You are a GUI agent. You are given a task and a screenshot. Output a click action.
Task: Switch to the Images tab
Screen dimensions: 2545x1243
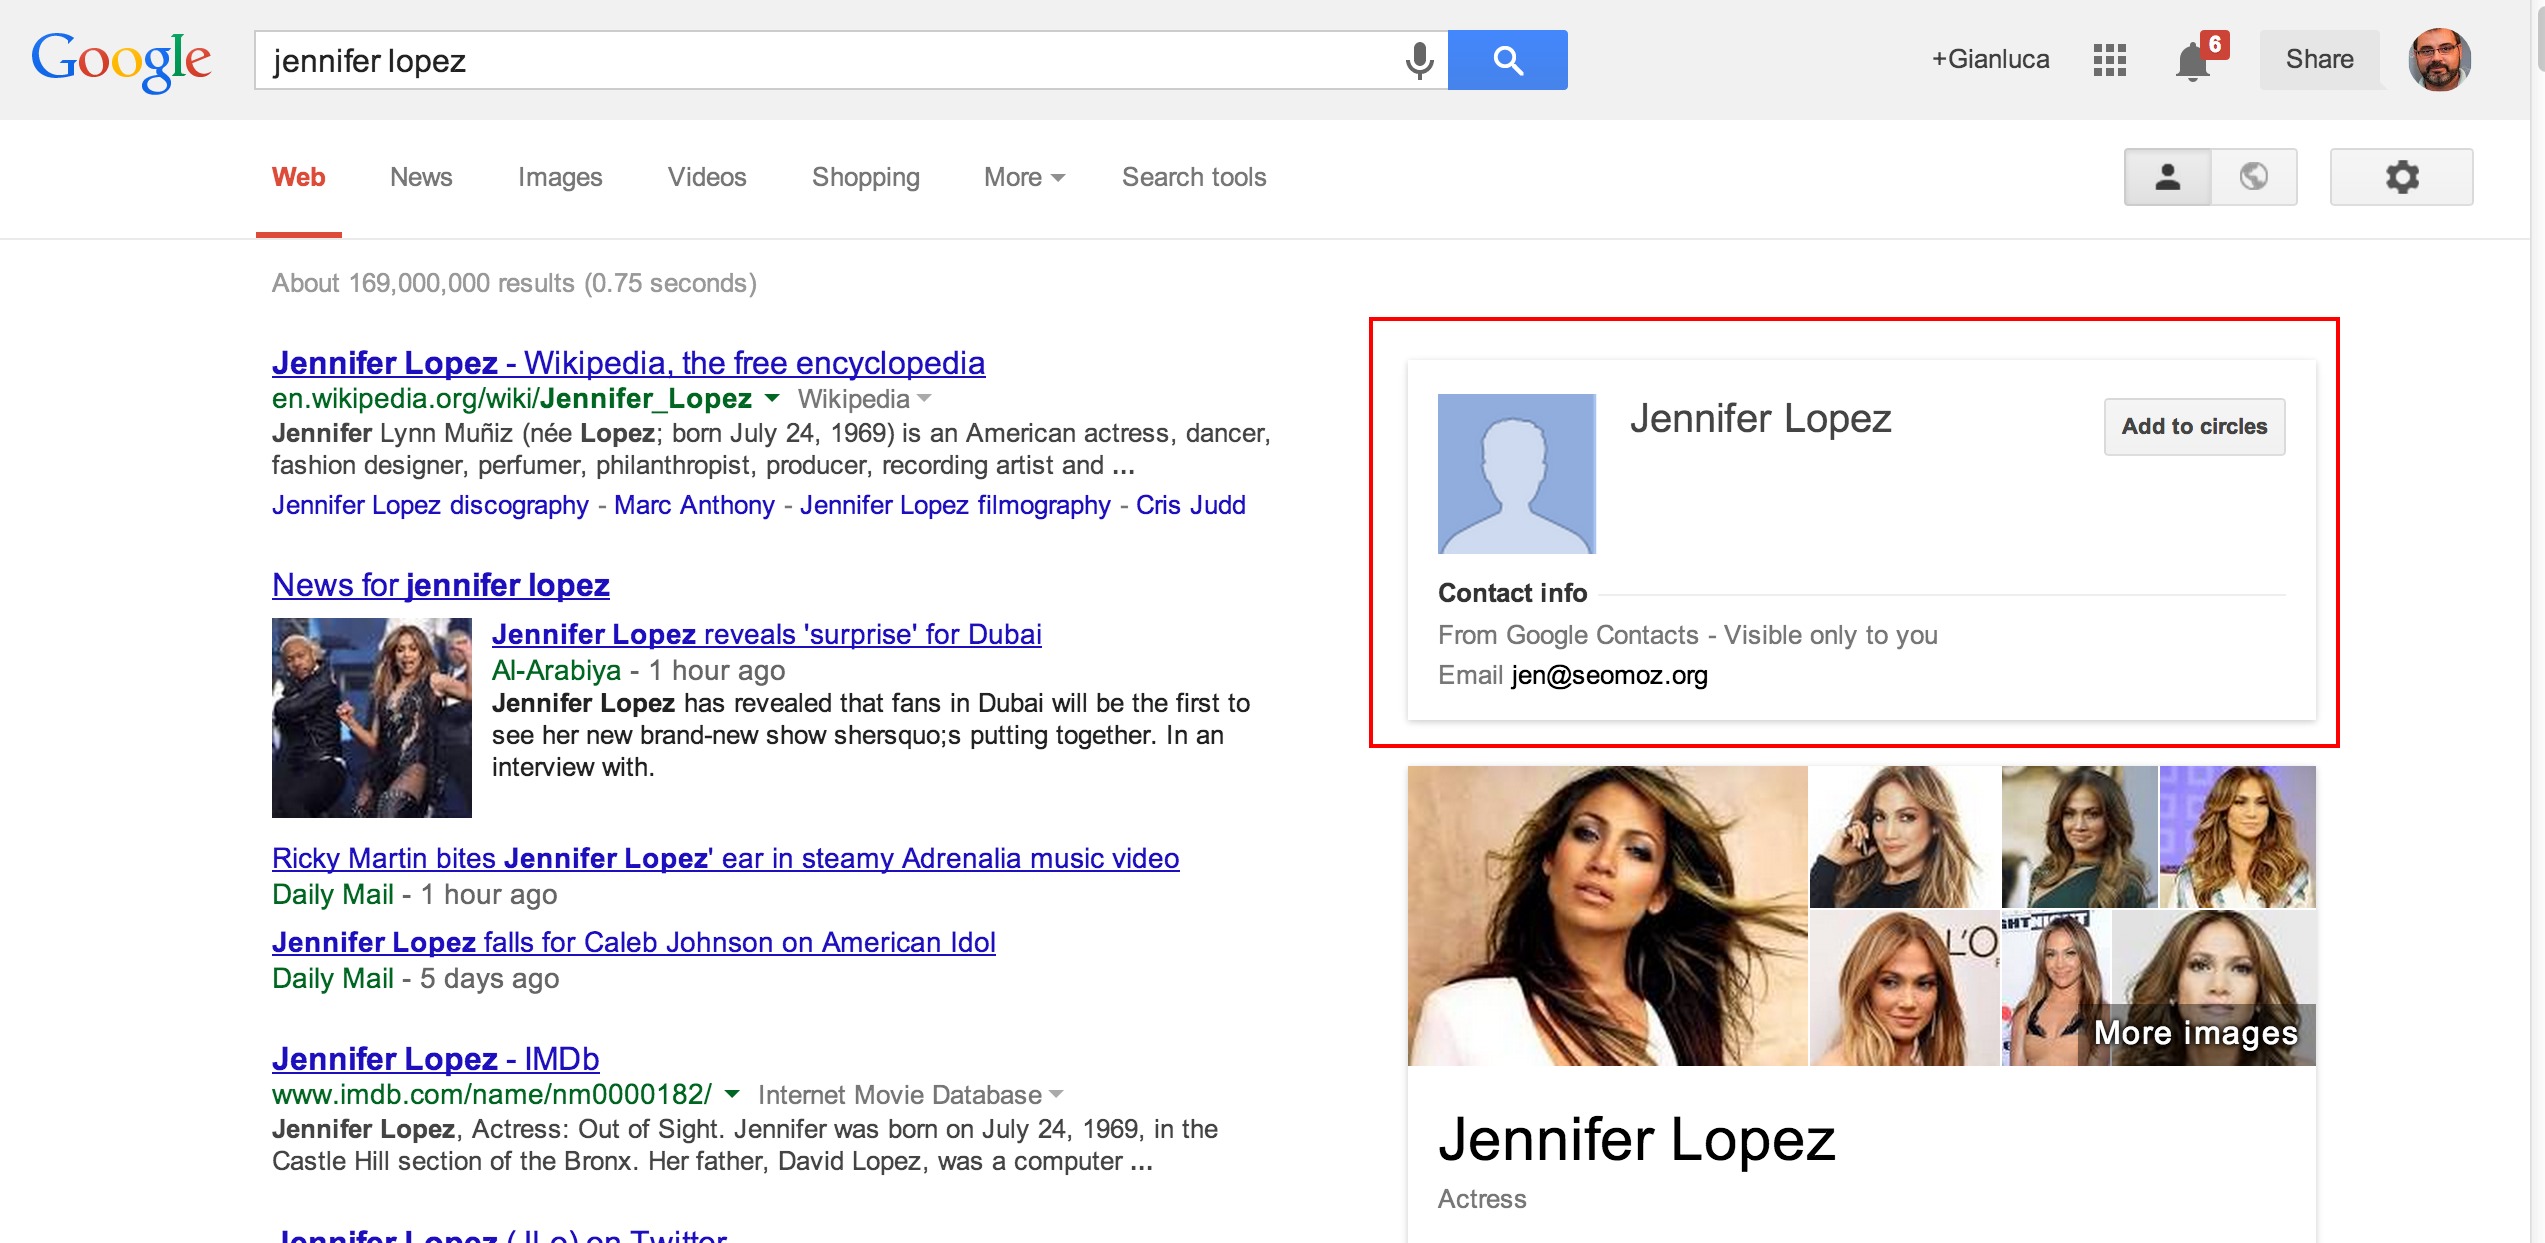coord(559,177)
